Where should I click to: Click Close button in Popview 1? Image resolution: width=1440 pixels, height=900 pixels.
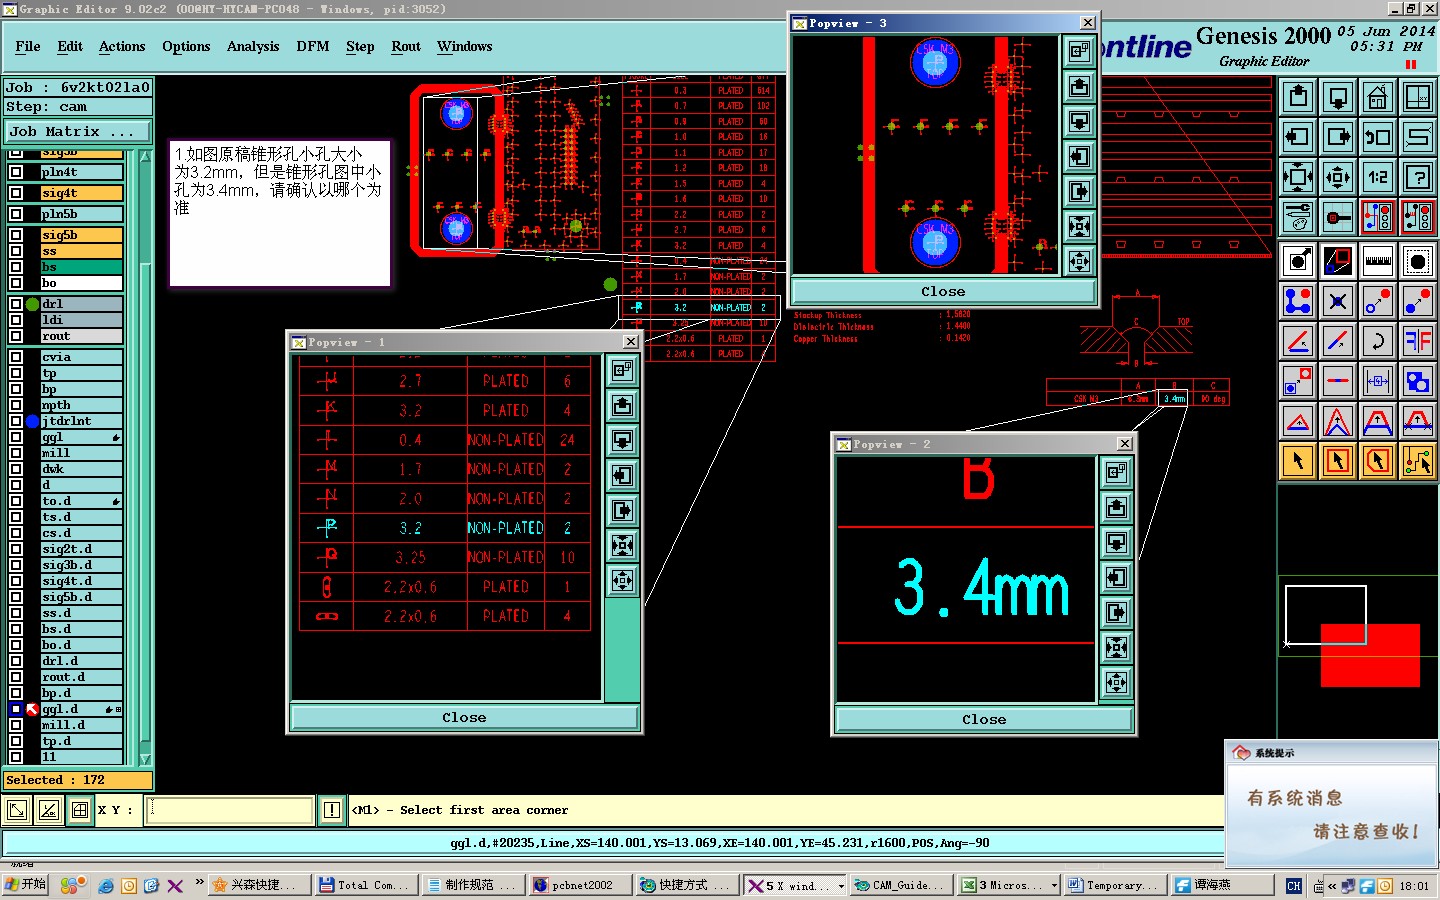[464, 717]
